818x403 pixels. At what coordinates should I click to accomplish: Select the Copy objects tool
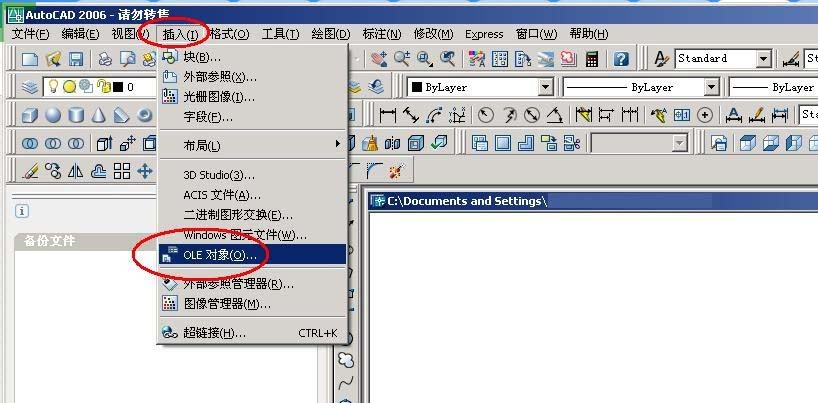point(53,171)
